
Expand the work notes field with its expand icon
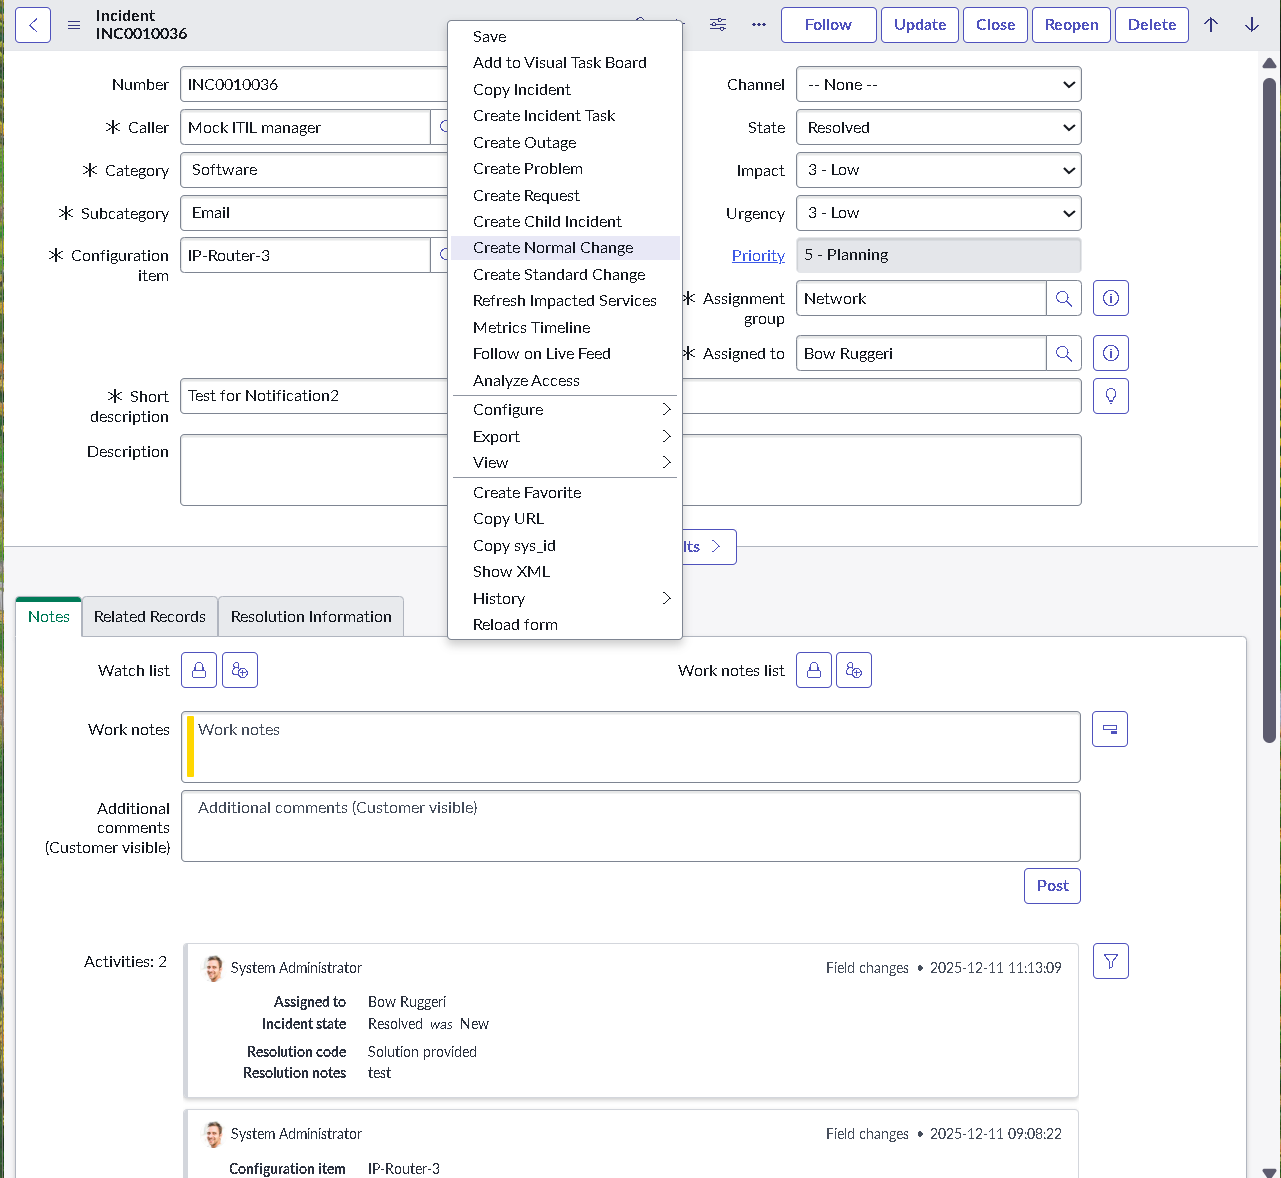coord(1109,729)
